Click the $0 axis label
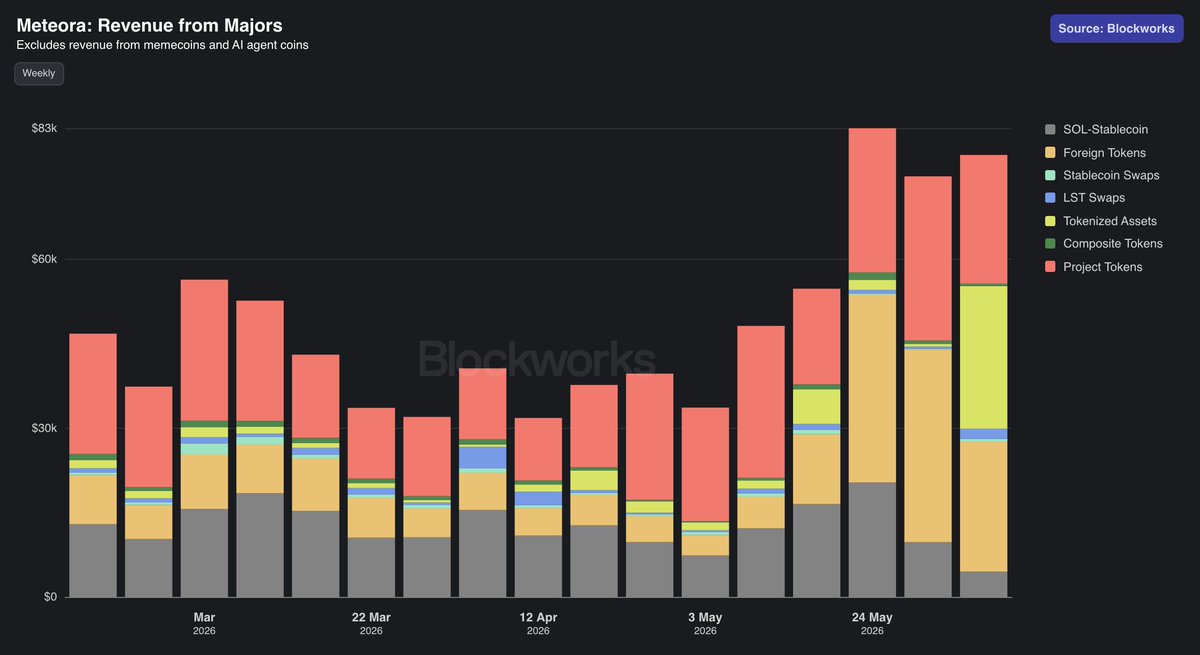Image resolution: width=1200 pixels, height=655 pixels. tap(49, 597)
